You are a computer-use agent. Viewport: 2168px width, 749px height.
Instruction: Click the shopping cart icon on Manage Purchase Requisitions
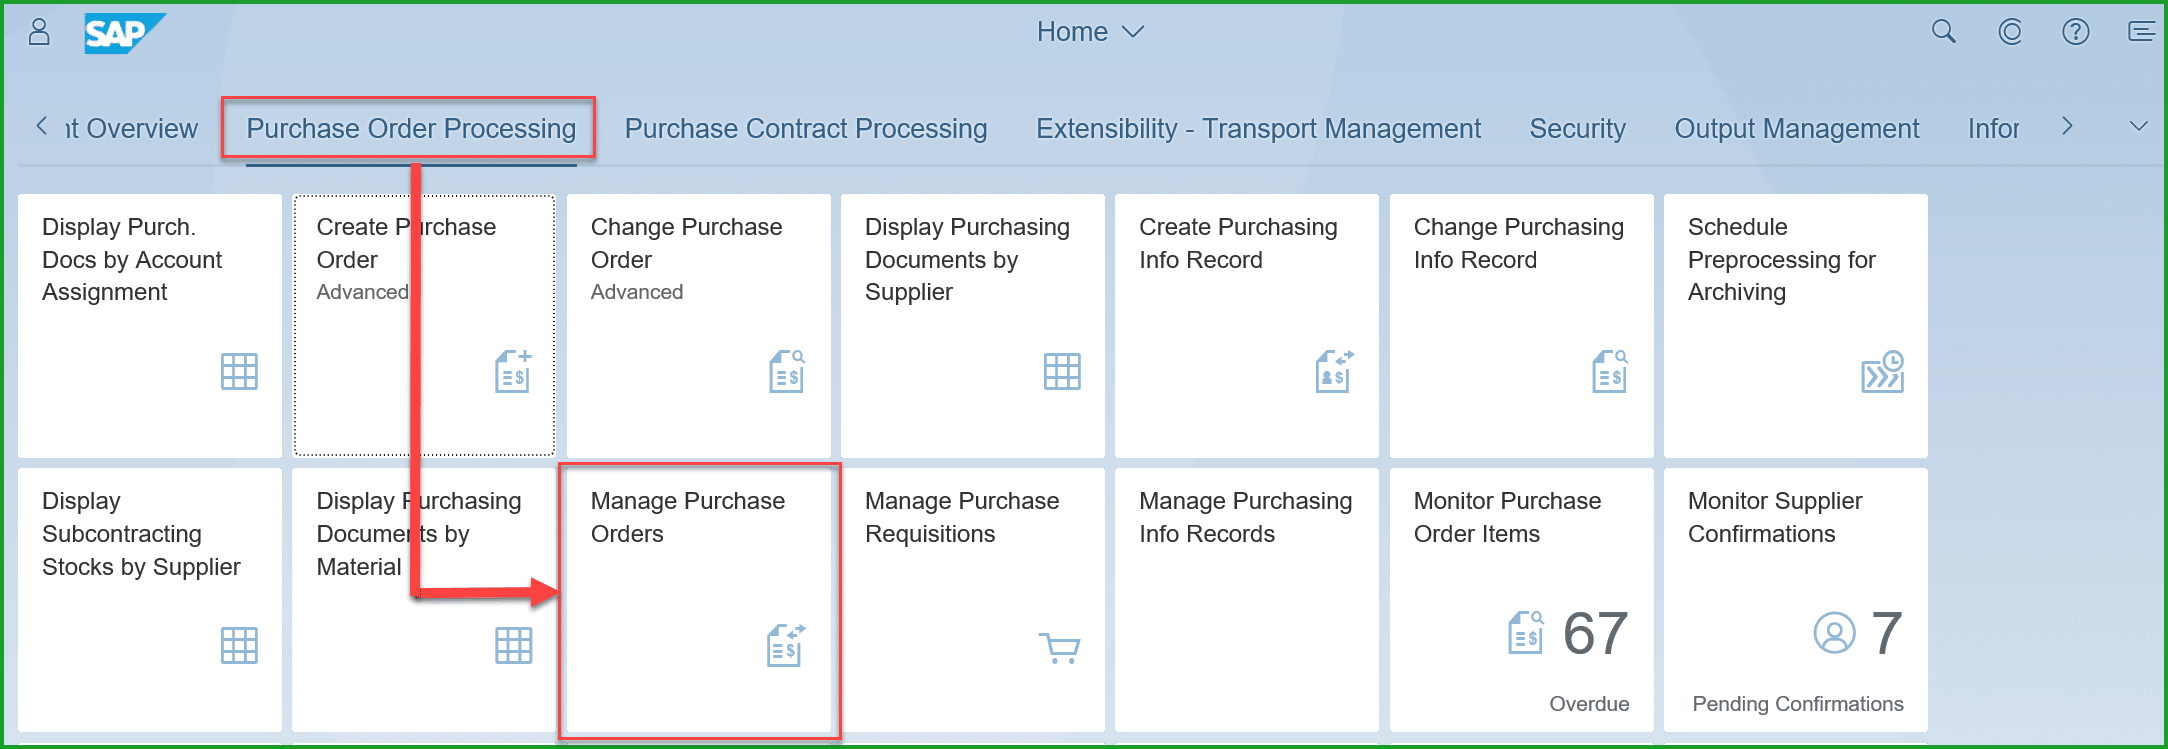click(1059, 647)
